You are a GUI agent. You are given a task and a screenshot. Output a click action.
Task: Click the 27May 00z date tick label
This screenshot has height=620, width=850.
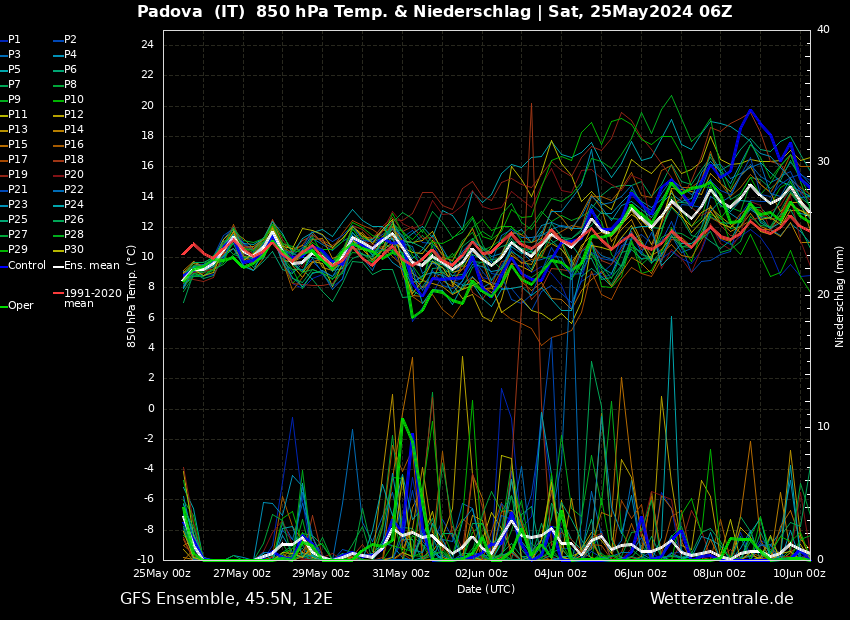coord(241,573)
